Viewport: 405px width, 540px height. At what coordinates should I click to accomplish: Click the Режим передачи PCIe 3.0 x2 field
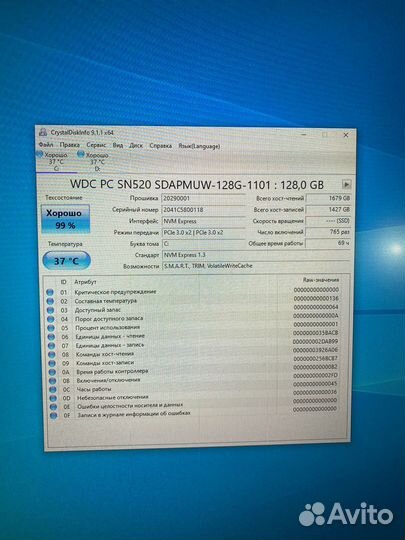click(x=203, y=232)
